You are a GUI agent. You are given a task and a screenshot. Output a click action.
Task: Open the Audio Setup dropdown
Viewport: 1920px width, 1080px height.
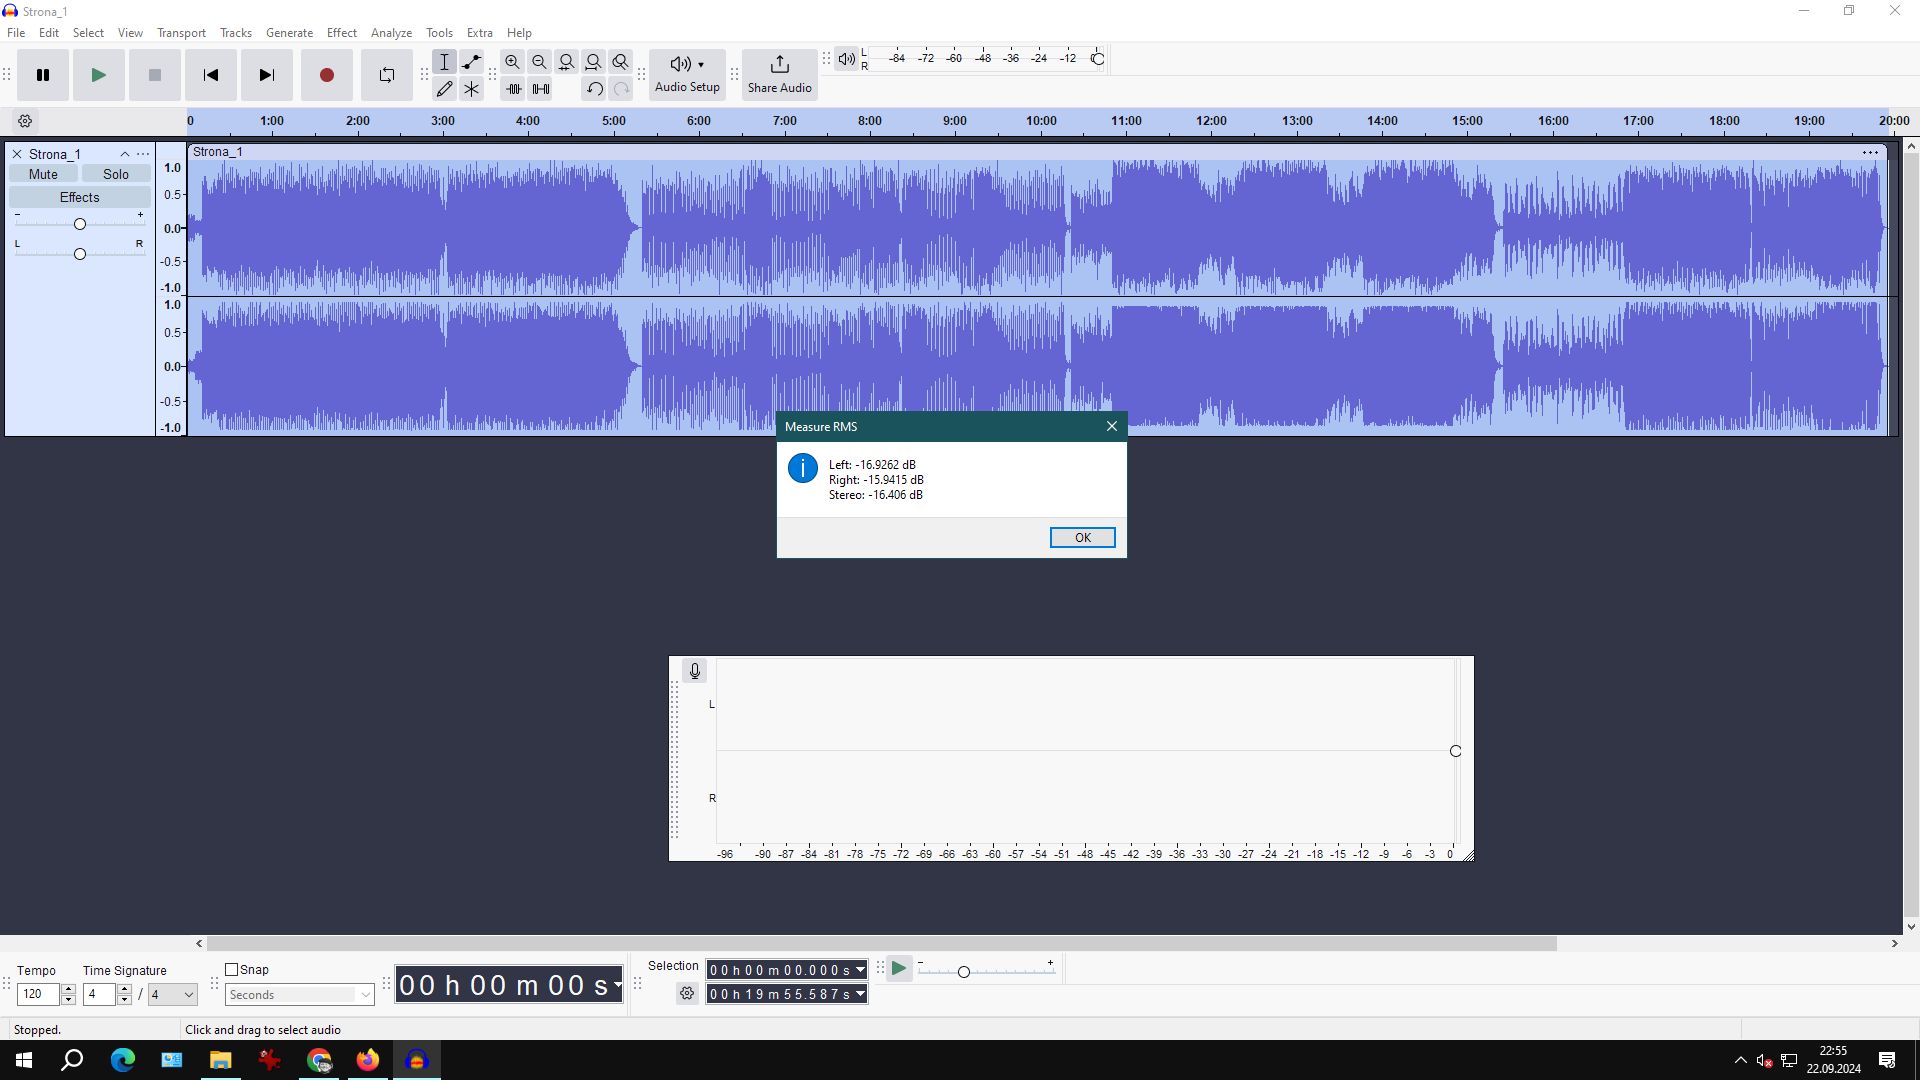(687, 75)
